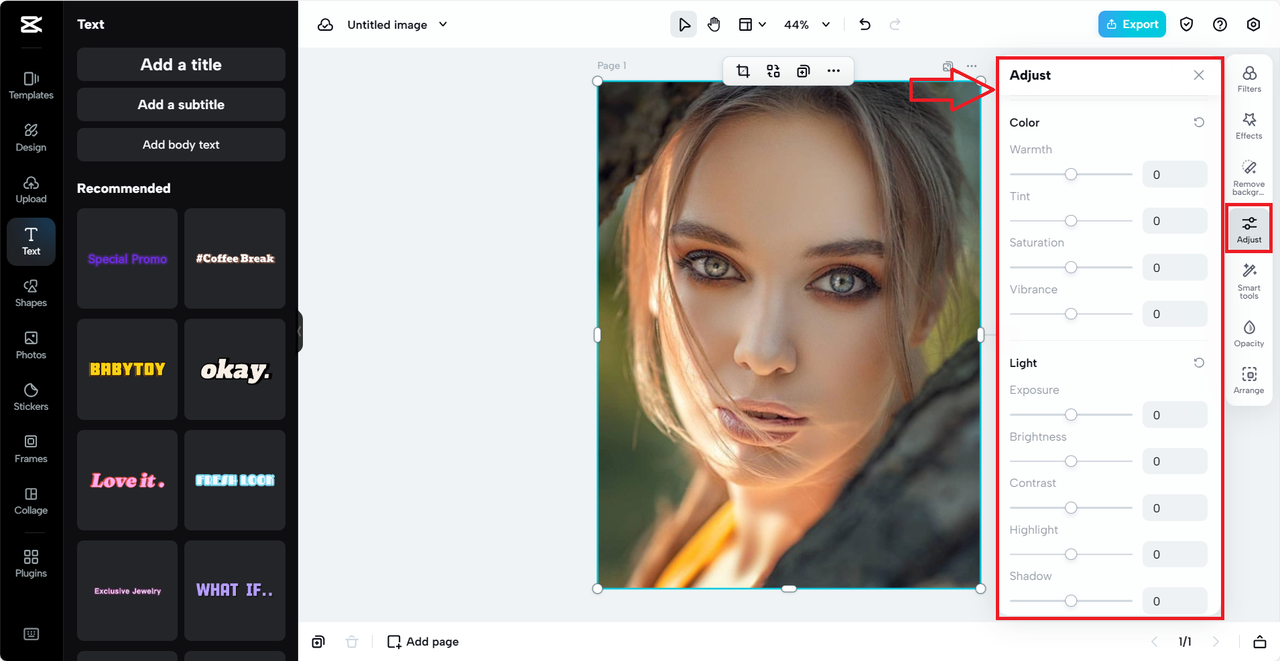Select the crop tool in floating toolbar
This screenshot has width=1280, height=661.
pos(743,71)
